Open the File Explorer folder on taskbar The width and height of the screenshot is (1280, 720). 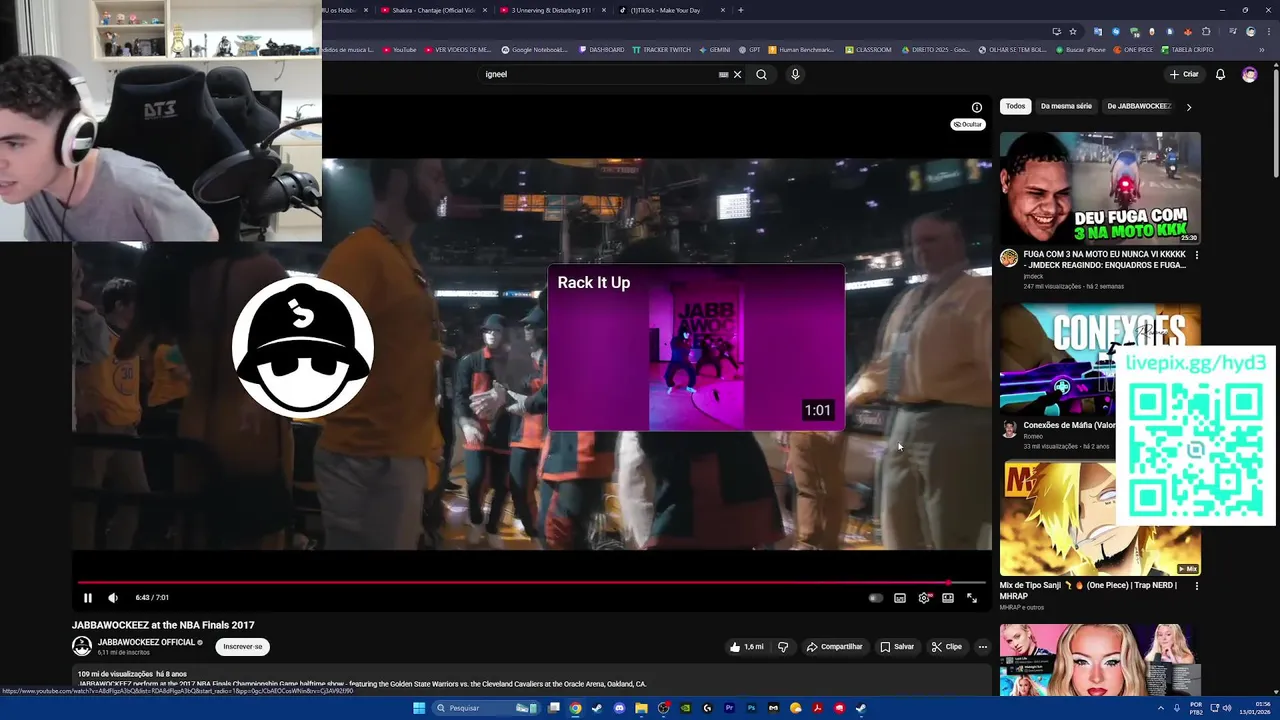click(x=641, y=708)
